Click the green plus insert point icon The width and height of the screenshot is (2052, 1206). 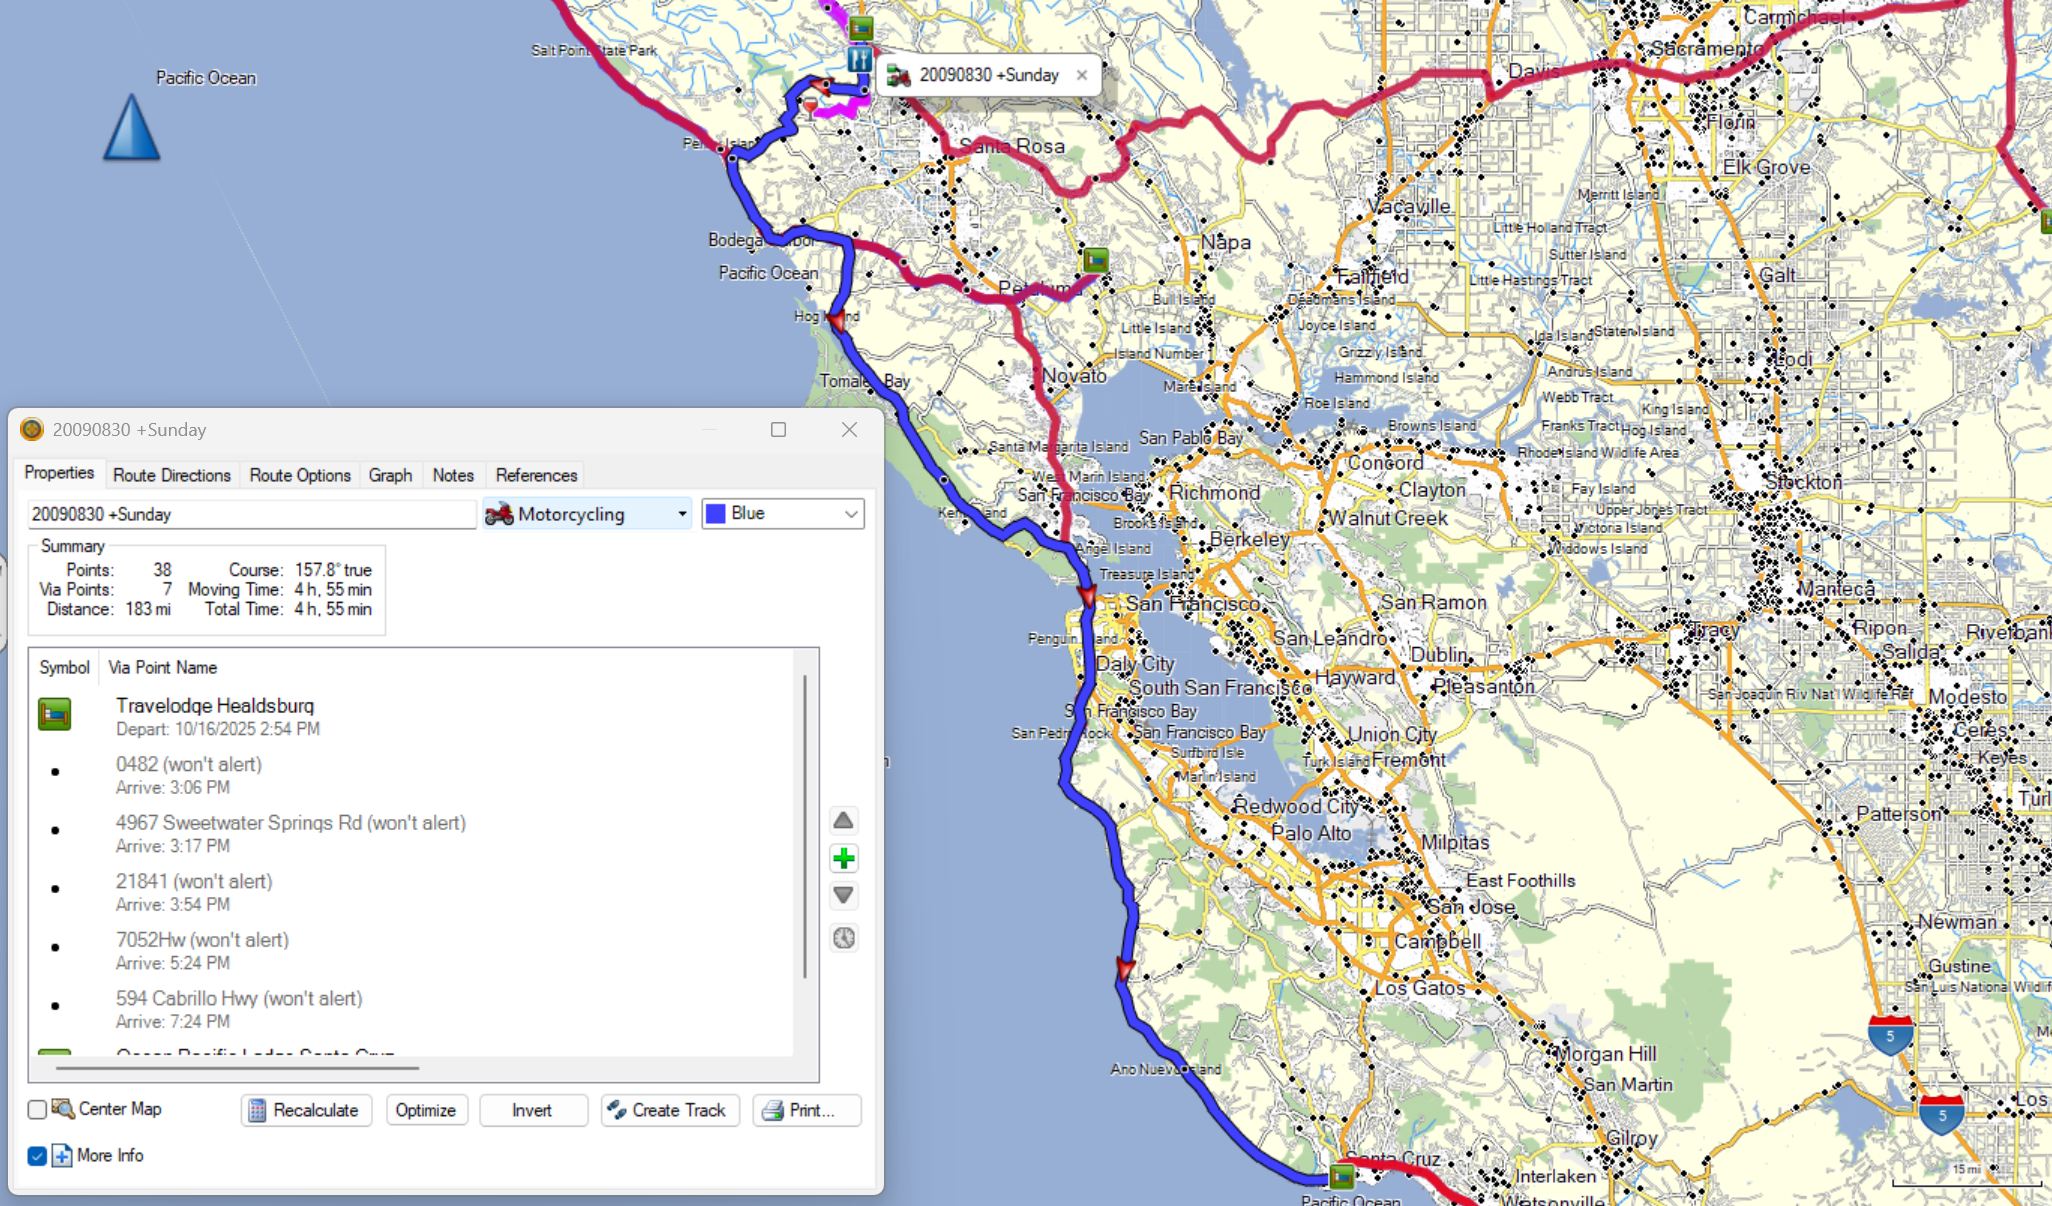843,858
